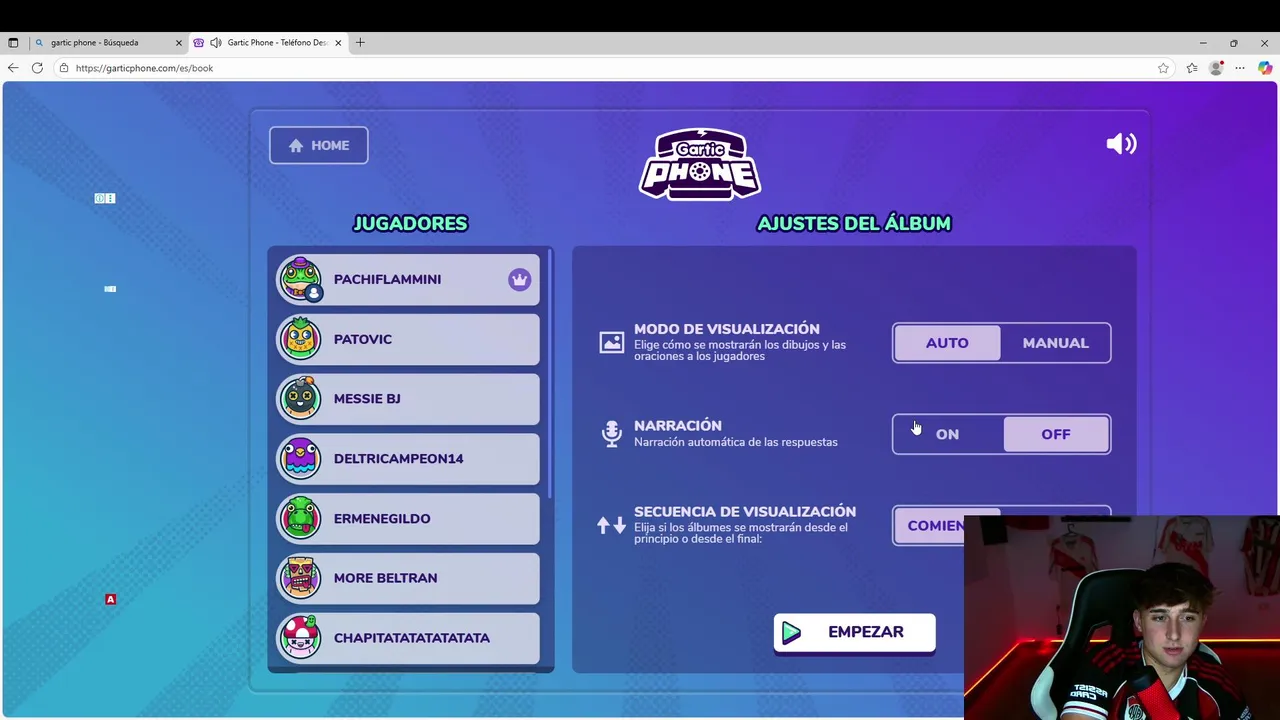
Task: Click the up-down arrows sequence icon
Action: pos(611,525)
